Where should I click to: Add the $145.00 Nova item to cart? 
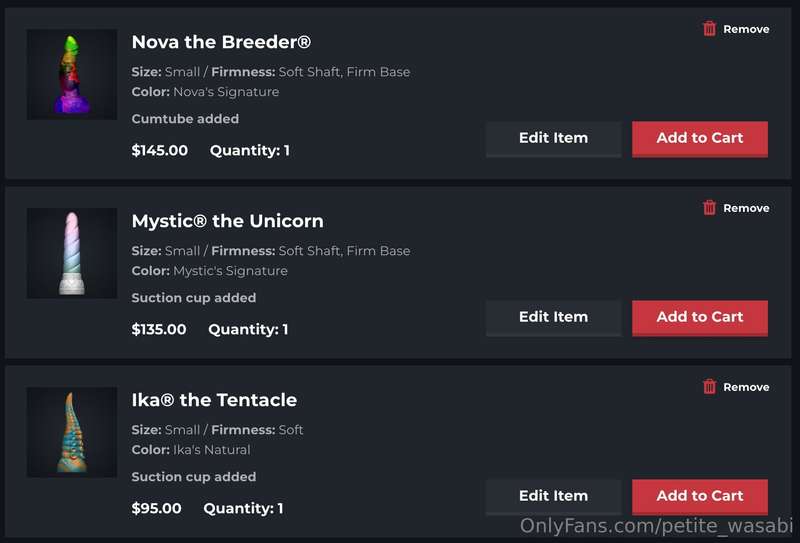pyautogui.click(x=699, y=139)
